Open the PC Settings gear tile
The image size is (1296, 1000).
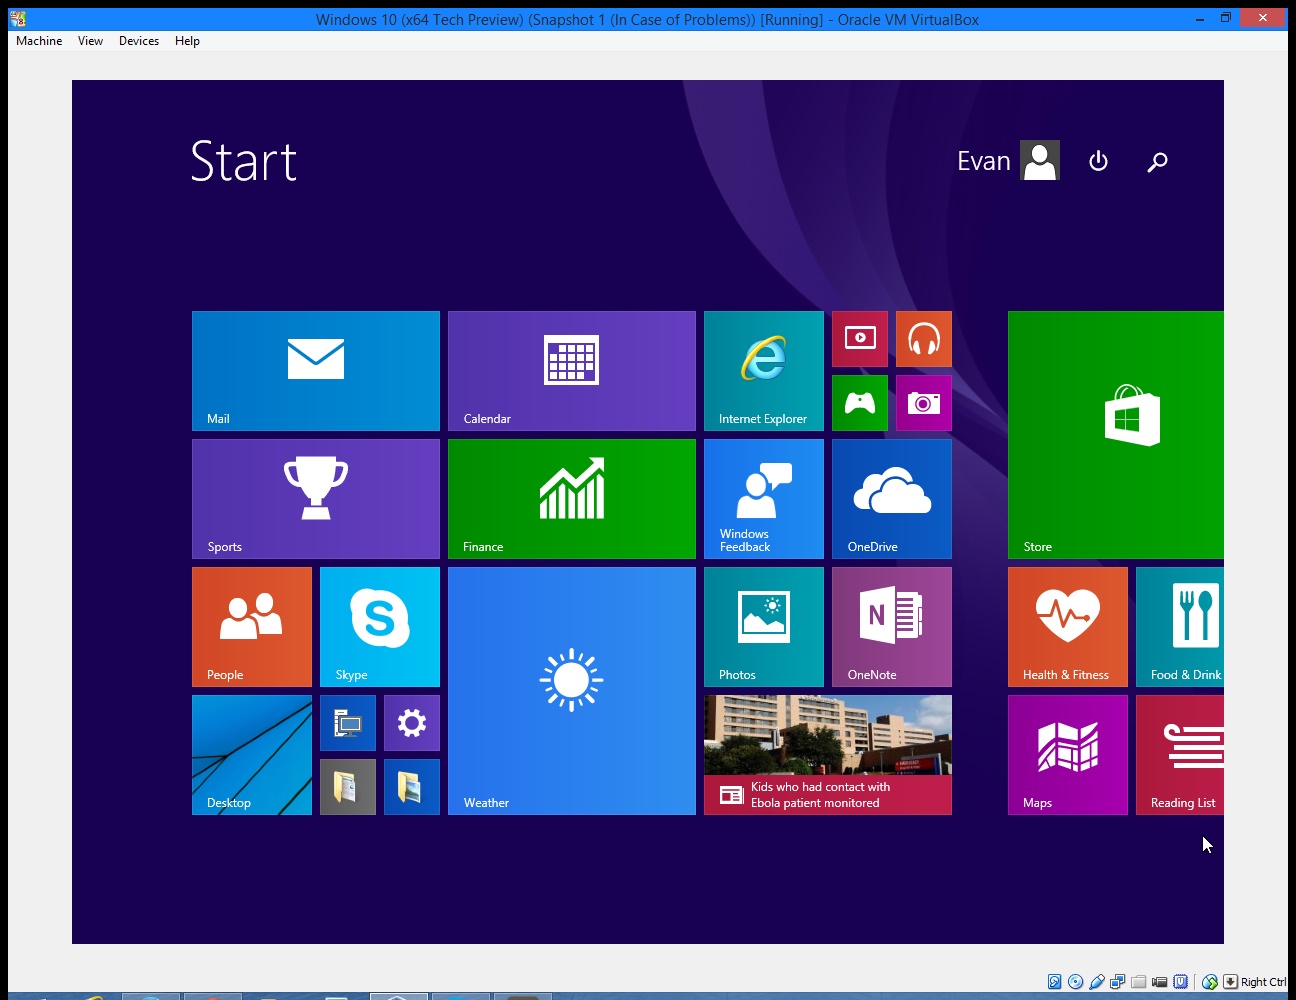tap(412, 723)
